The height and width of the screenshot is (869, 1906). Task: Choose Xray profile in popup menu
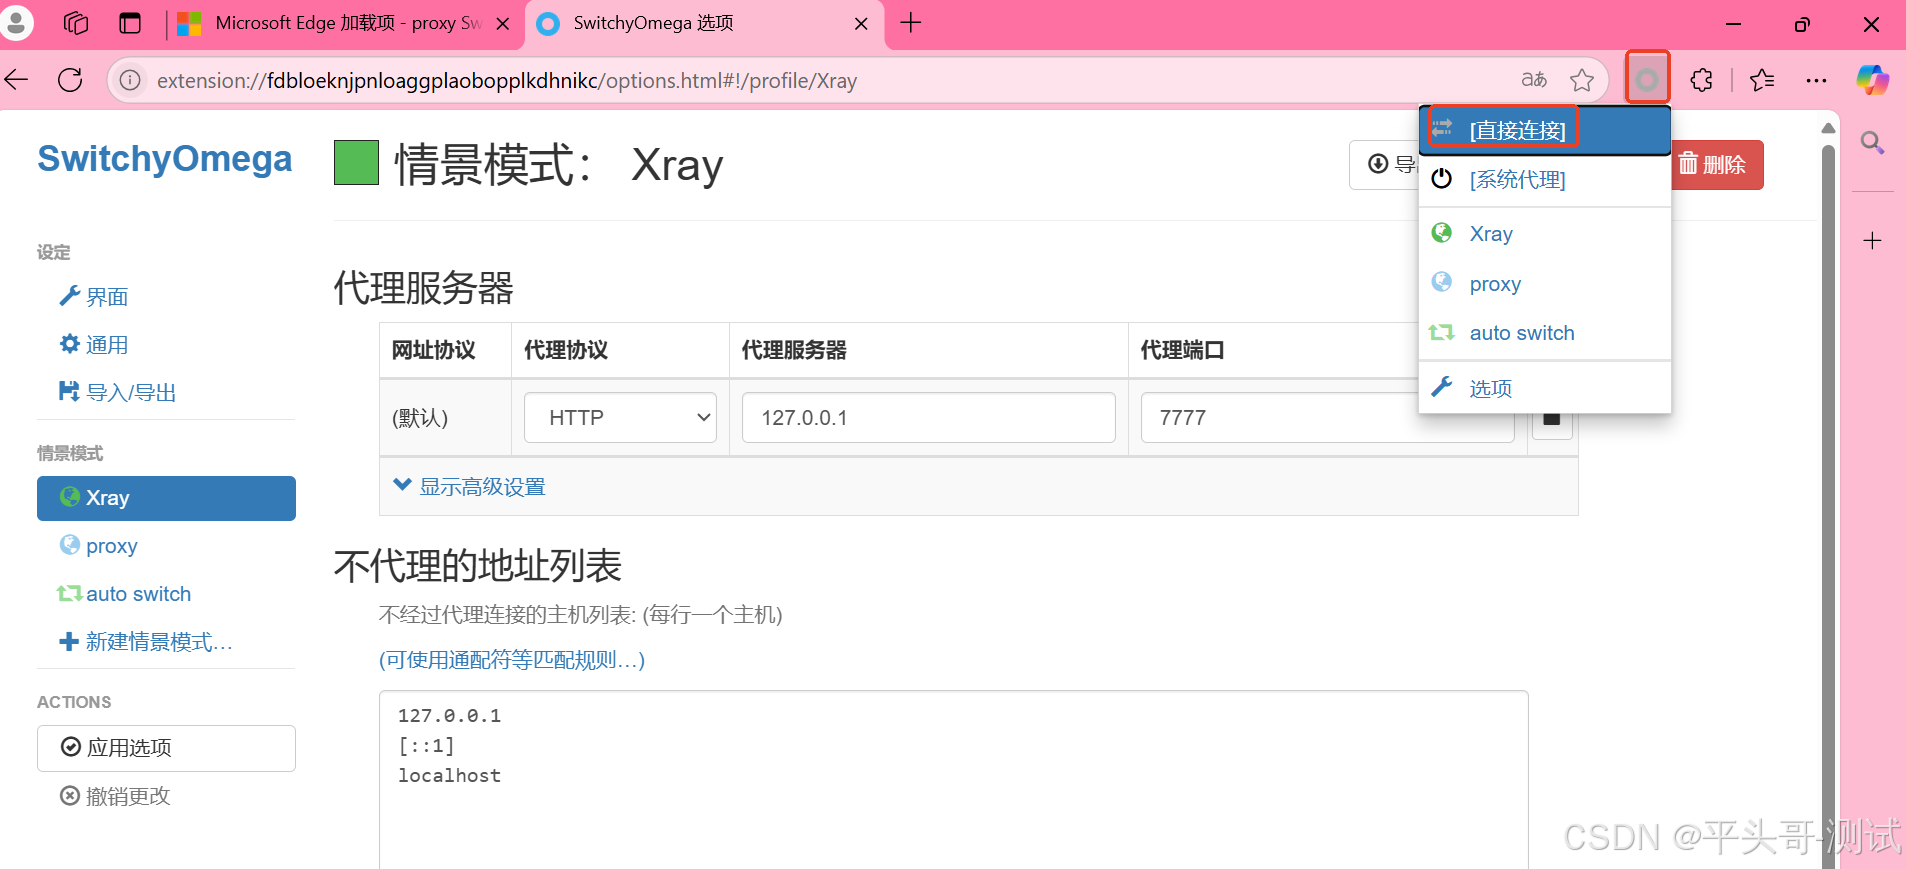point(1545,234)
